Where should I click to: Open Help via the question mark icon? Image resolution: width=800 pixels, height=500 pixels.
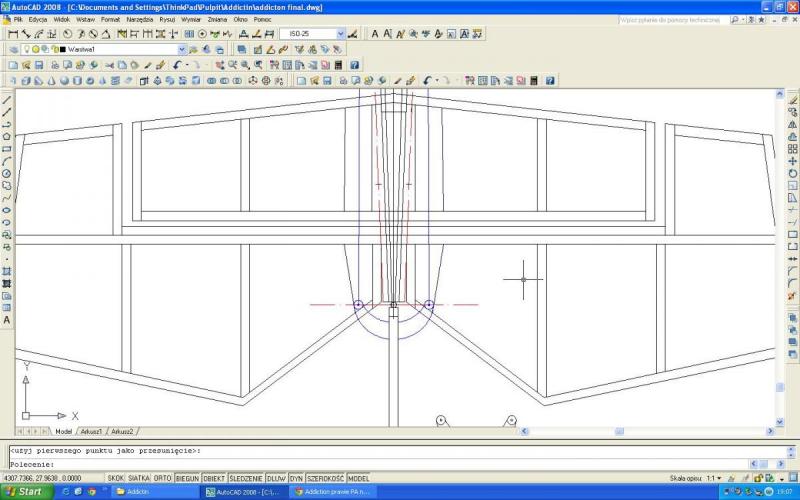pyautogui.click(x=354, y=65)
